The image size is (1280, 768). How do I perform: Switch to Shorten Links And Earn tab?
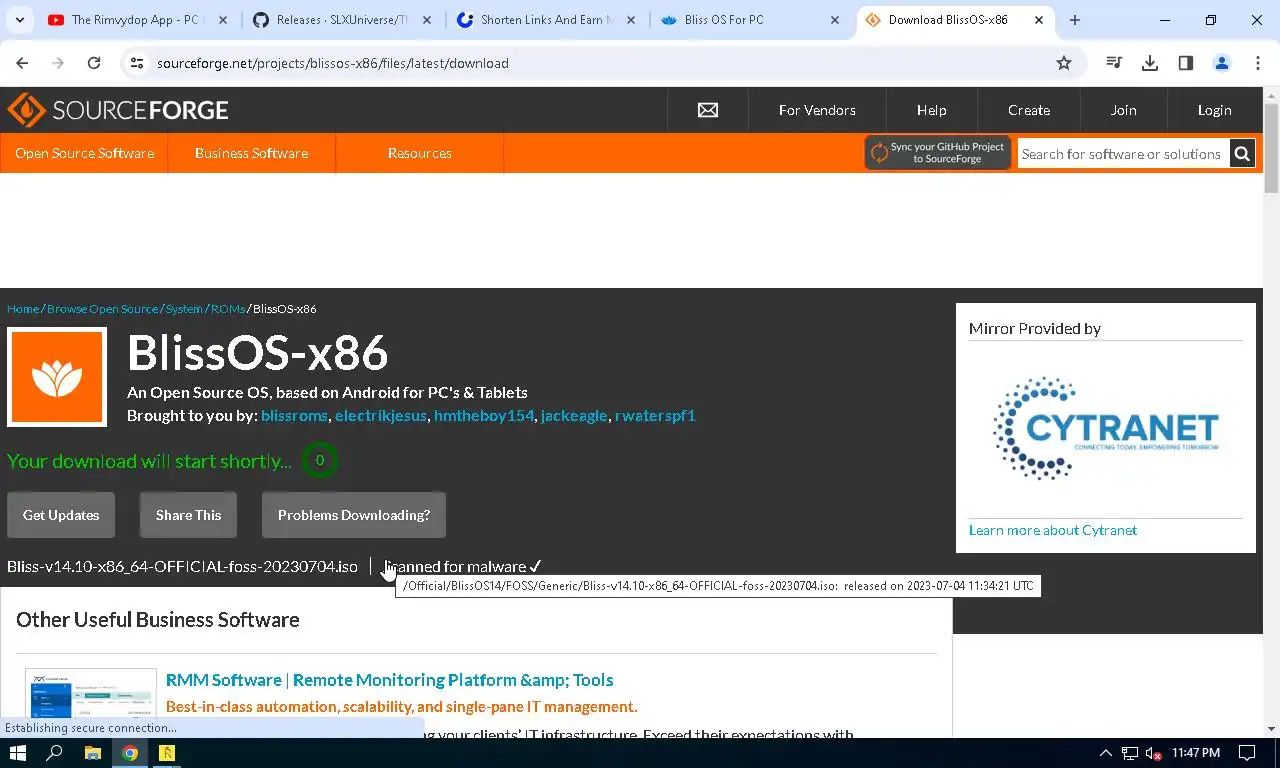(x=545, y=20)
